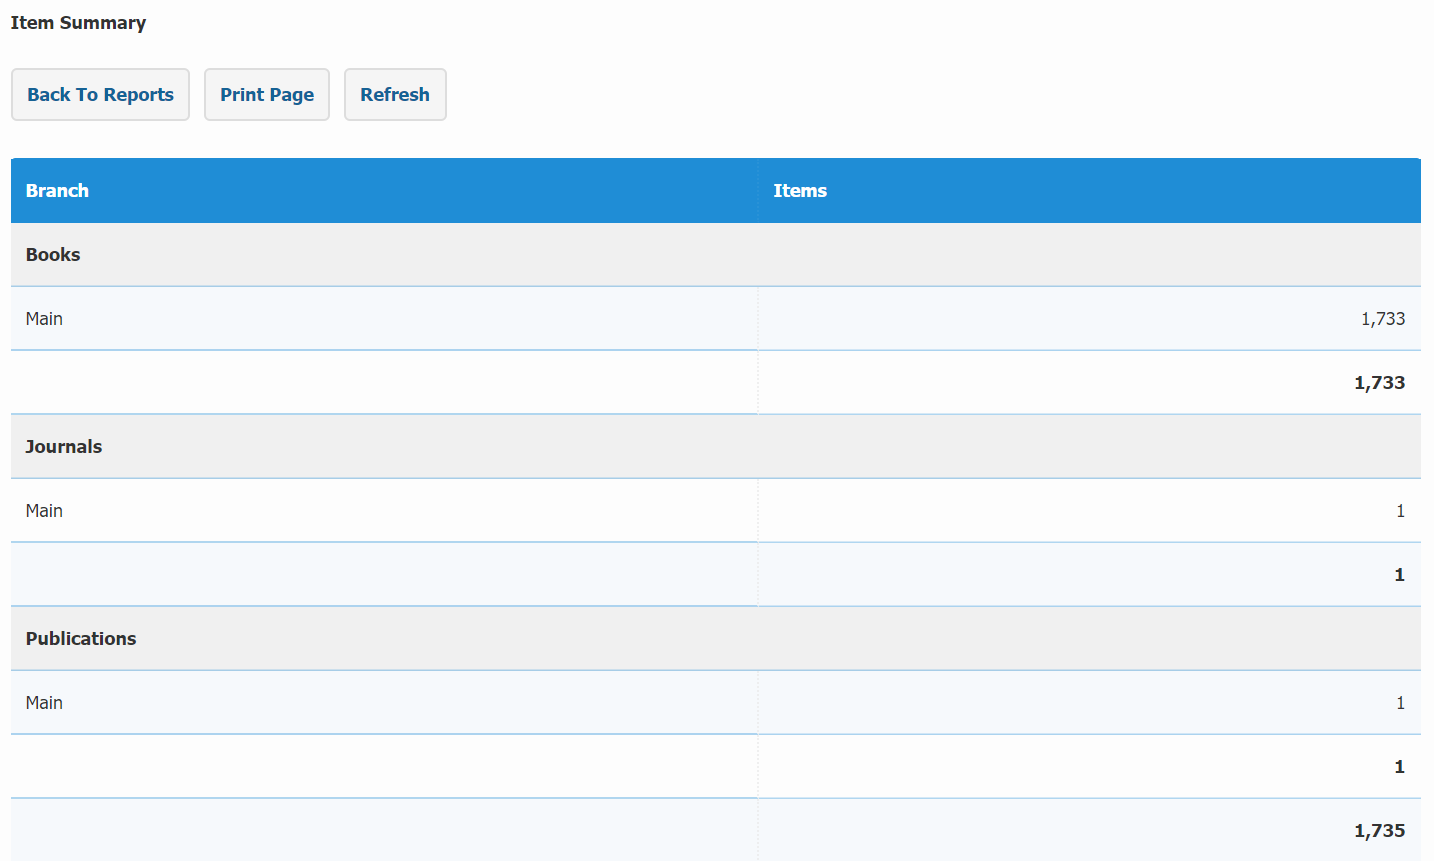Click the Back To Reports button
Screen dimensions: 1434x861
[x=100, y=95]
